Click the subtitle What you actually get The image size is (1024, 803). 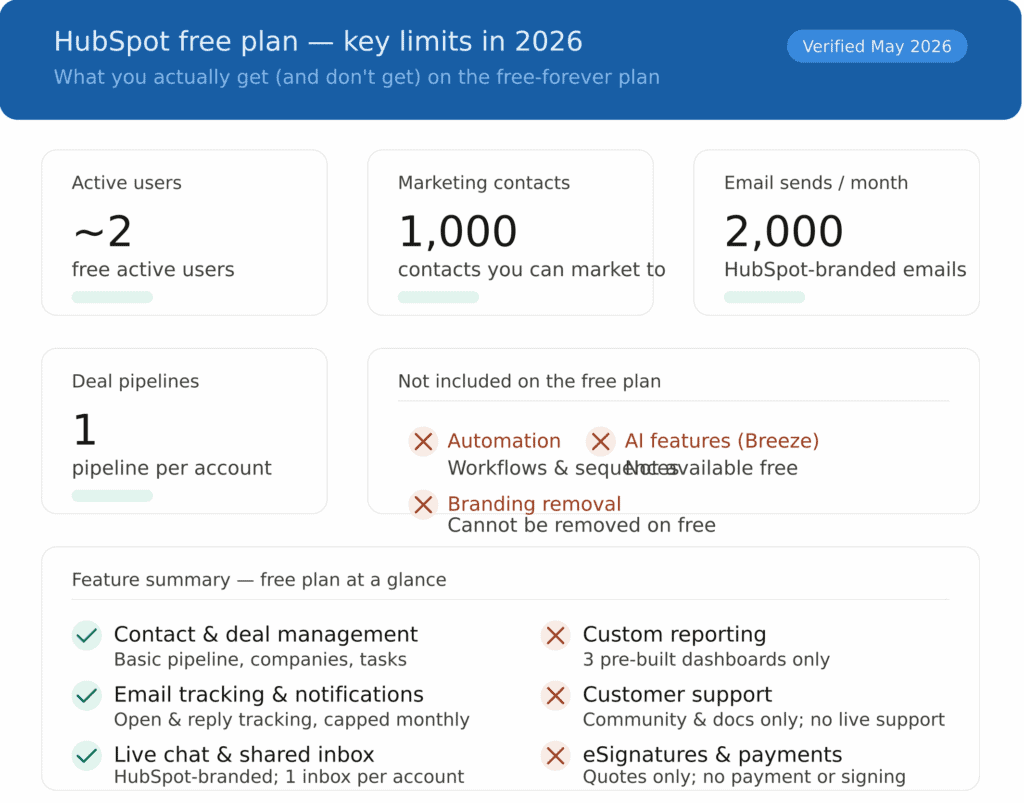357,77
